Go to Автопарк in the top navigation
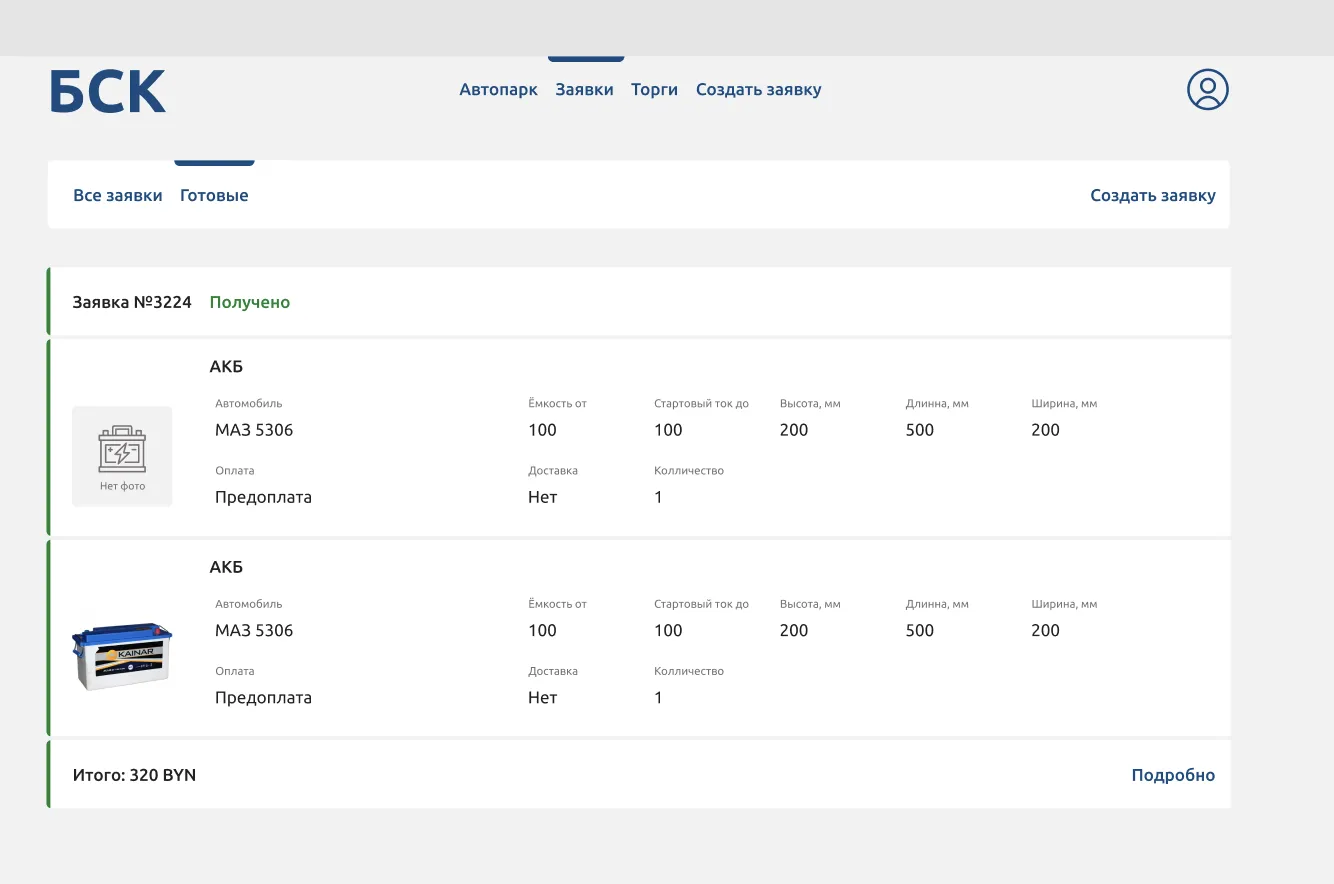 [498, 90]
